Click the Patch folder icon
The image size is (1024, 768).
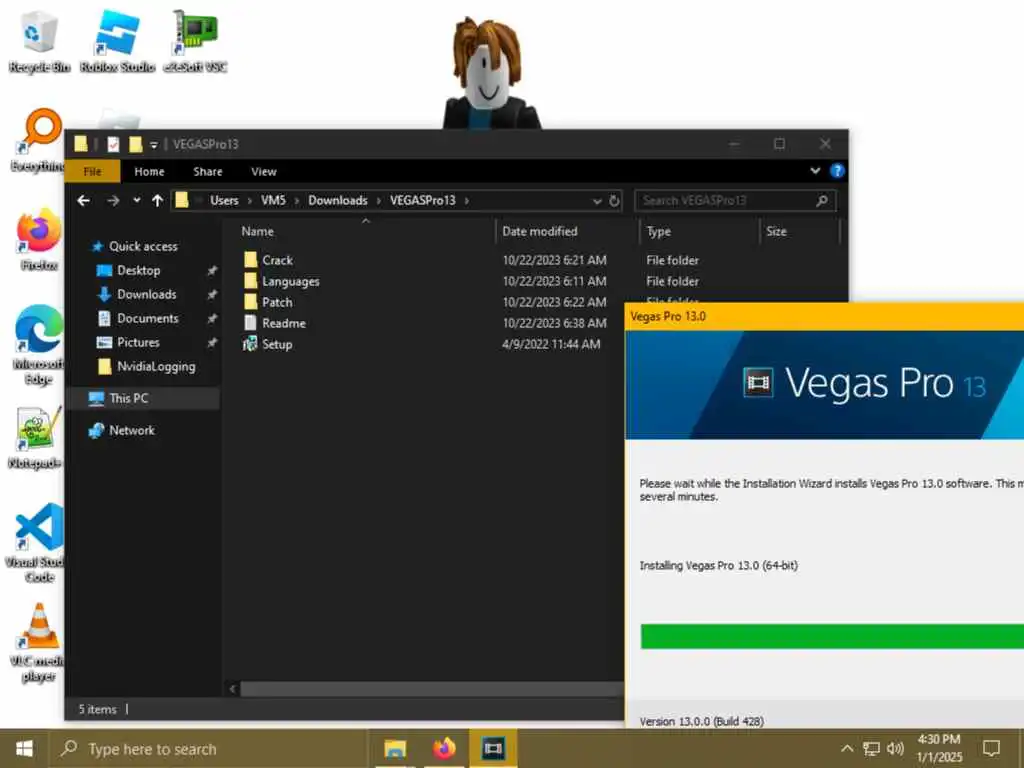click(x=250, y=302)
